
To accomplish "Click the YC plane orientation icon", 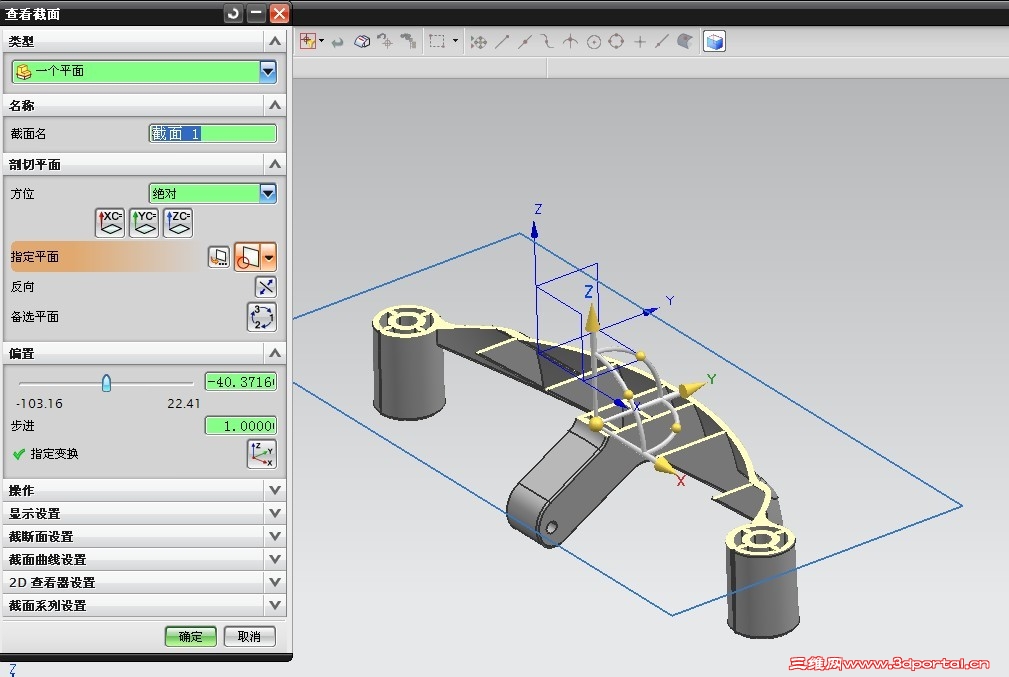I will click(143, 223).
